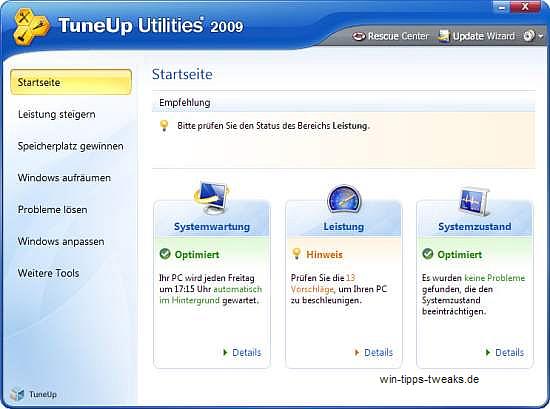Click the Empfehlung header label
Image resolution: width=550 pixels, height=409 pixels.
click(x=185, y=103)
